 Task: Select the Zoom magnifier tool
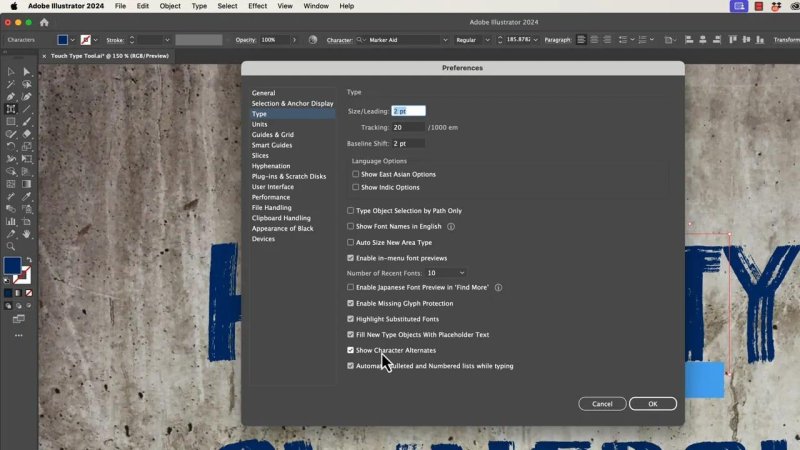[x=11, y=246]
